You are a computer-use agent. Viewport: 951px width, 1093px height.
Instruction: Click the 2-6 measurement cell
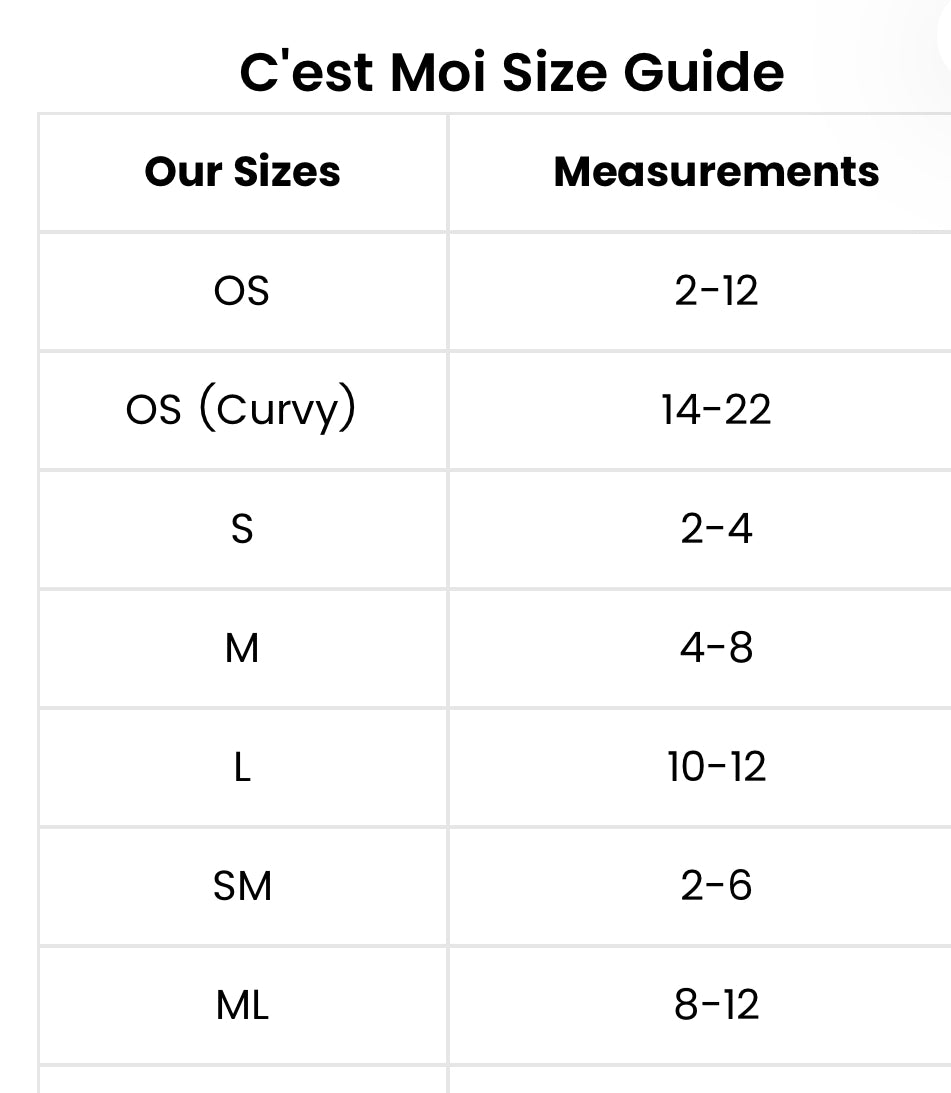(x=716, y=886)
